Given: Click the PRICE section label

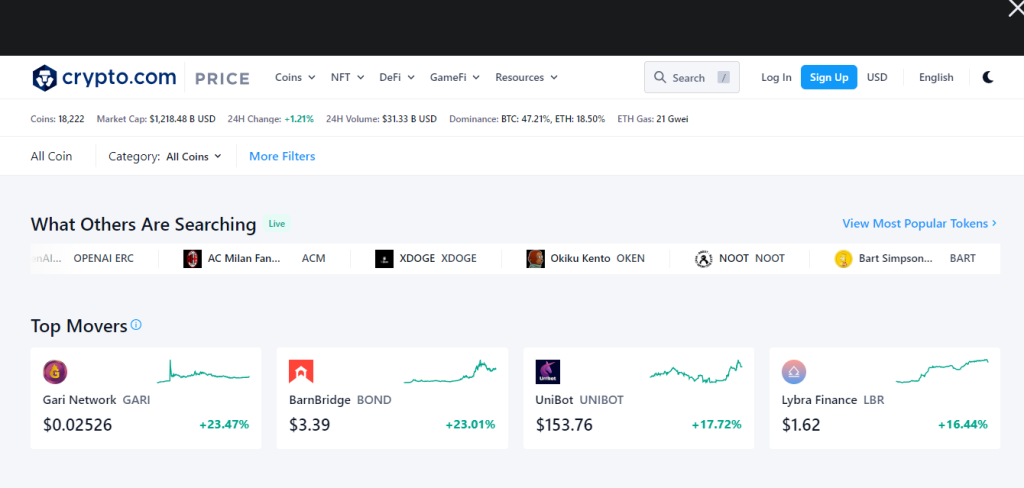Looking at the screenshot, I should coord(223,79).
